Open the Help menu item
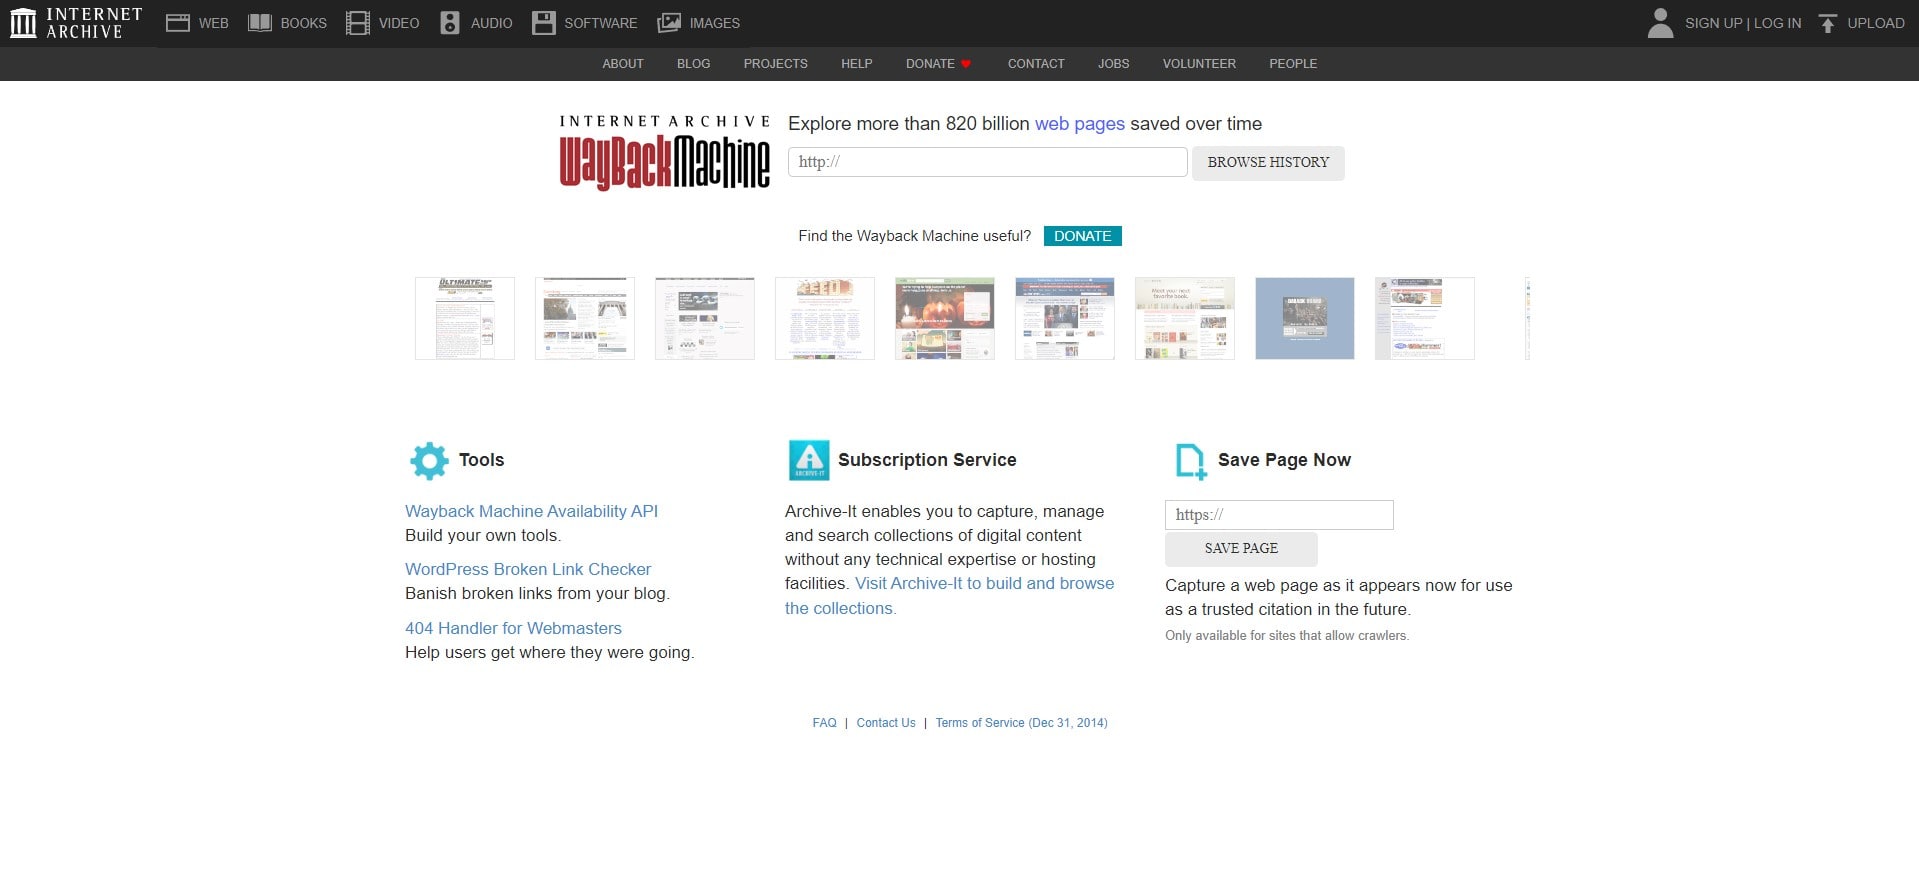 click(x=856, y=64)
